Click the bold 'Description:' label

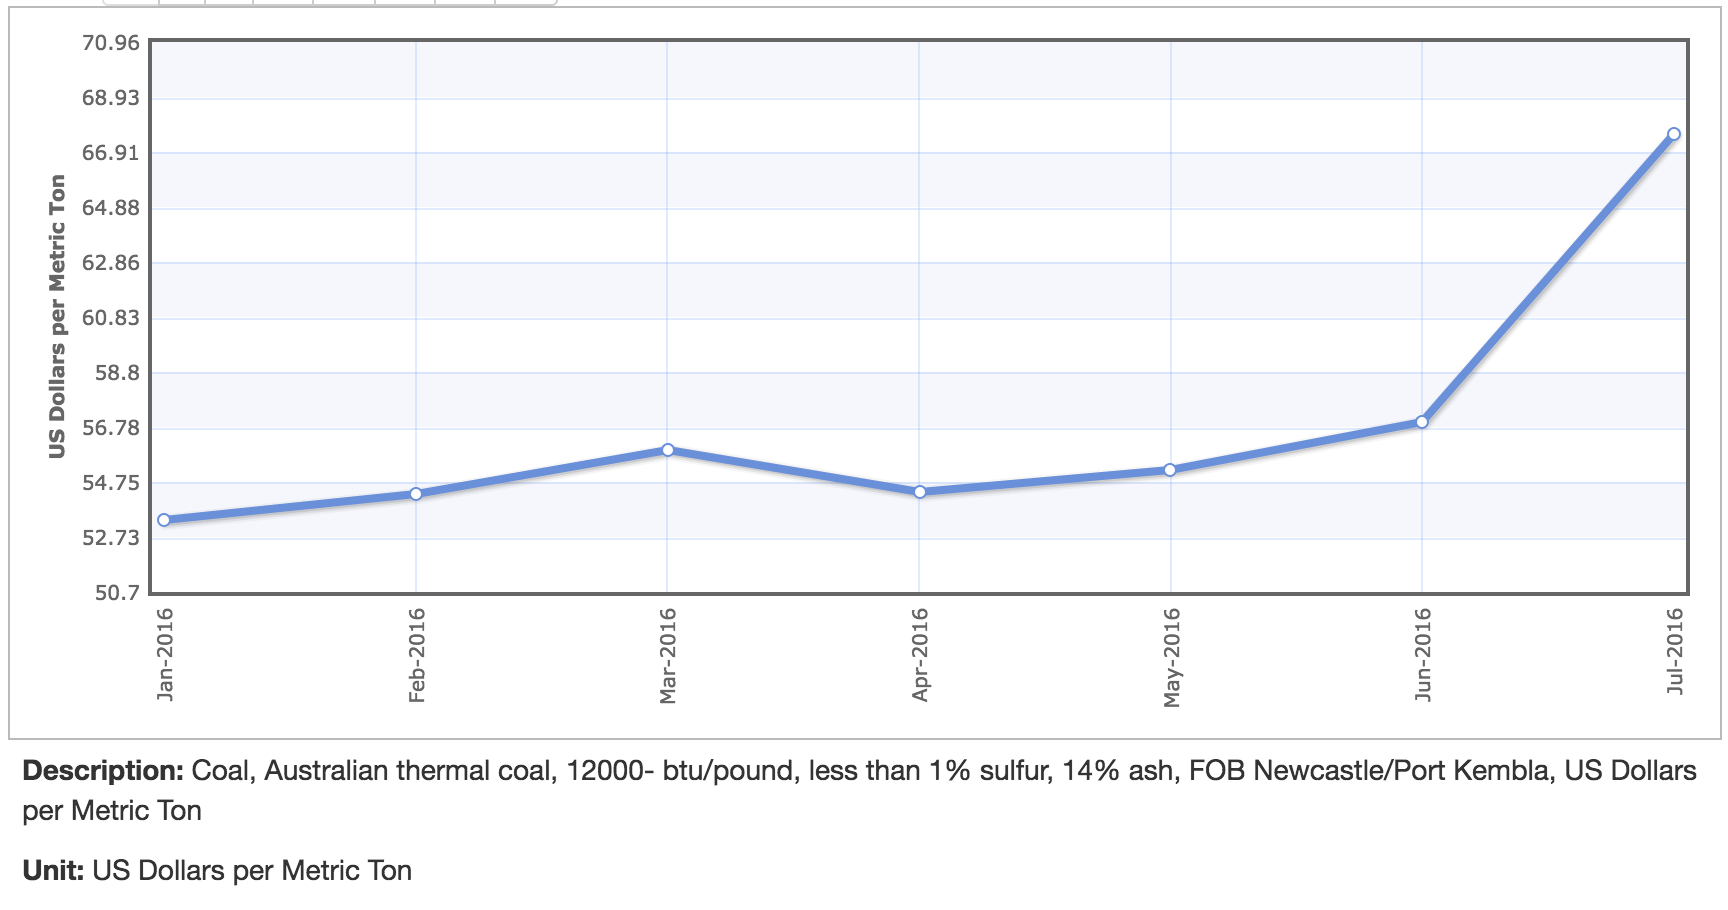[x=103, y=771]
